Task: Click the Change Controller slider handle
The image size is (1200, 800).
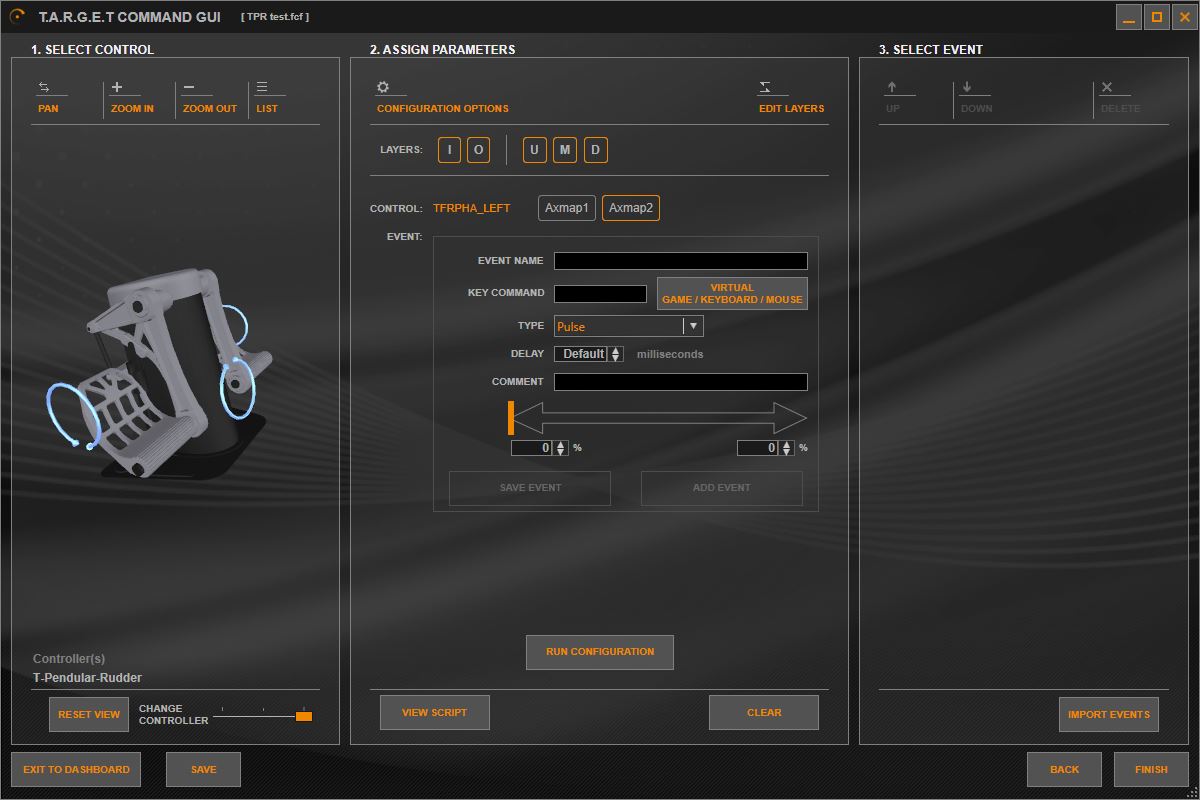Action: click(x=304, y=716)
